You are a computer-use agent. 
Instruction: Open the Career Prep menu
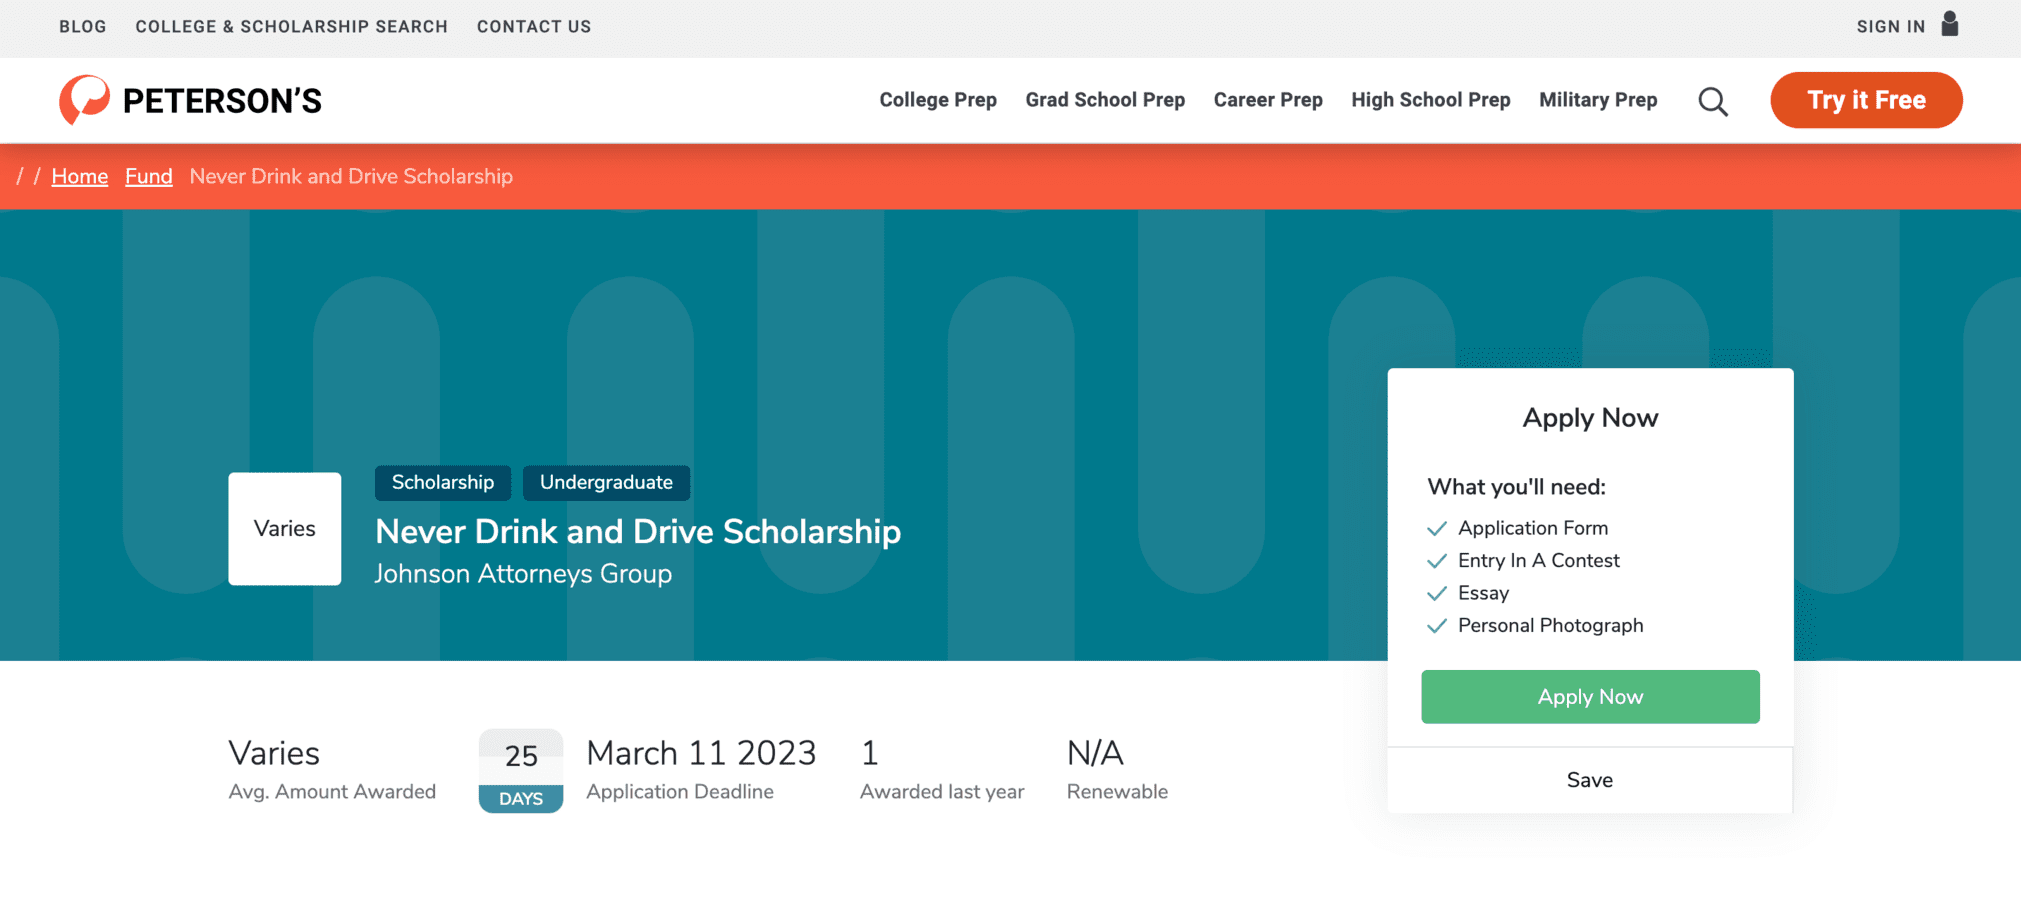coord(1267,100)
